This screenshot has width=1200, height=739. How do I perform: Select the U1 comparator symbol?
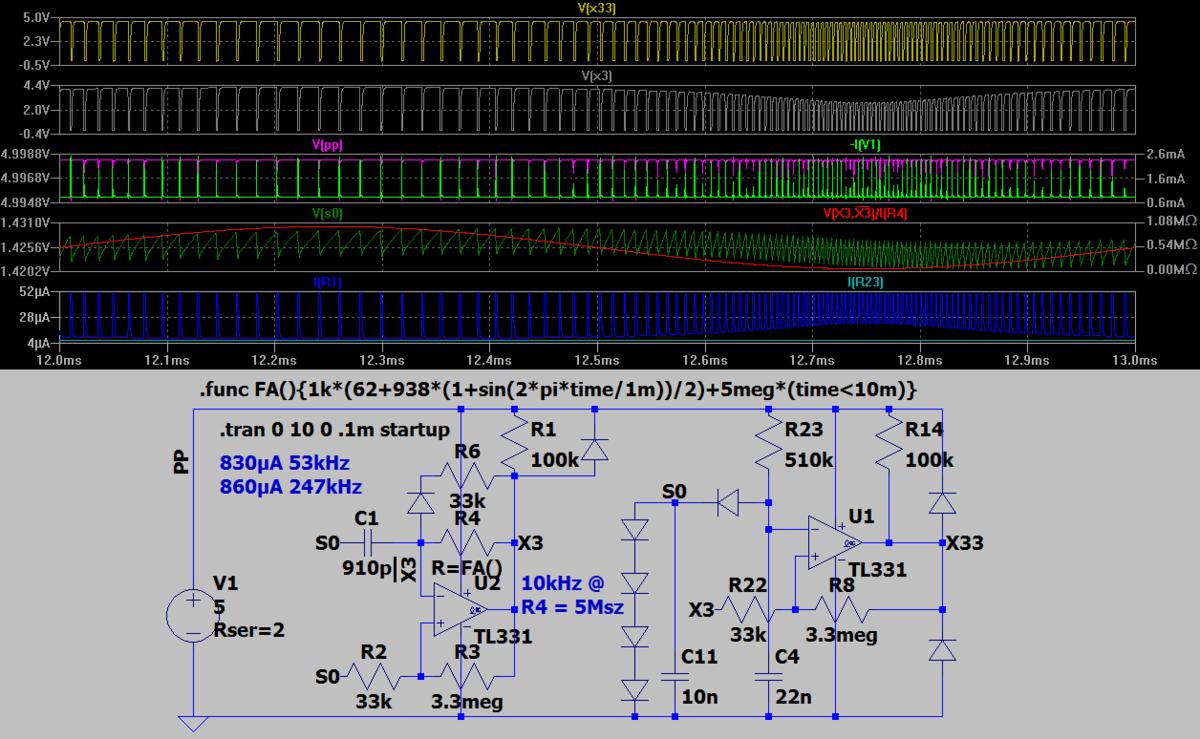[x=835, y=543]
